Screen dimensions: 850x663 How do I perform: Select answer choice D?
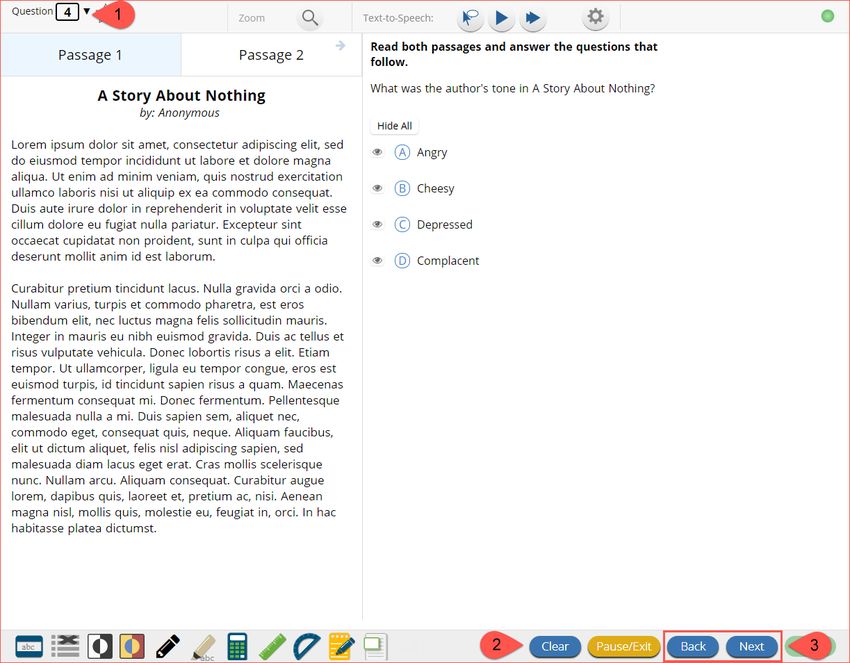tap(402, 261)
